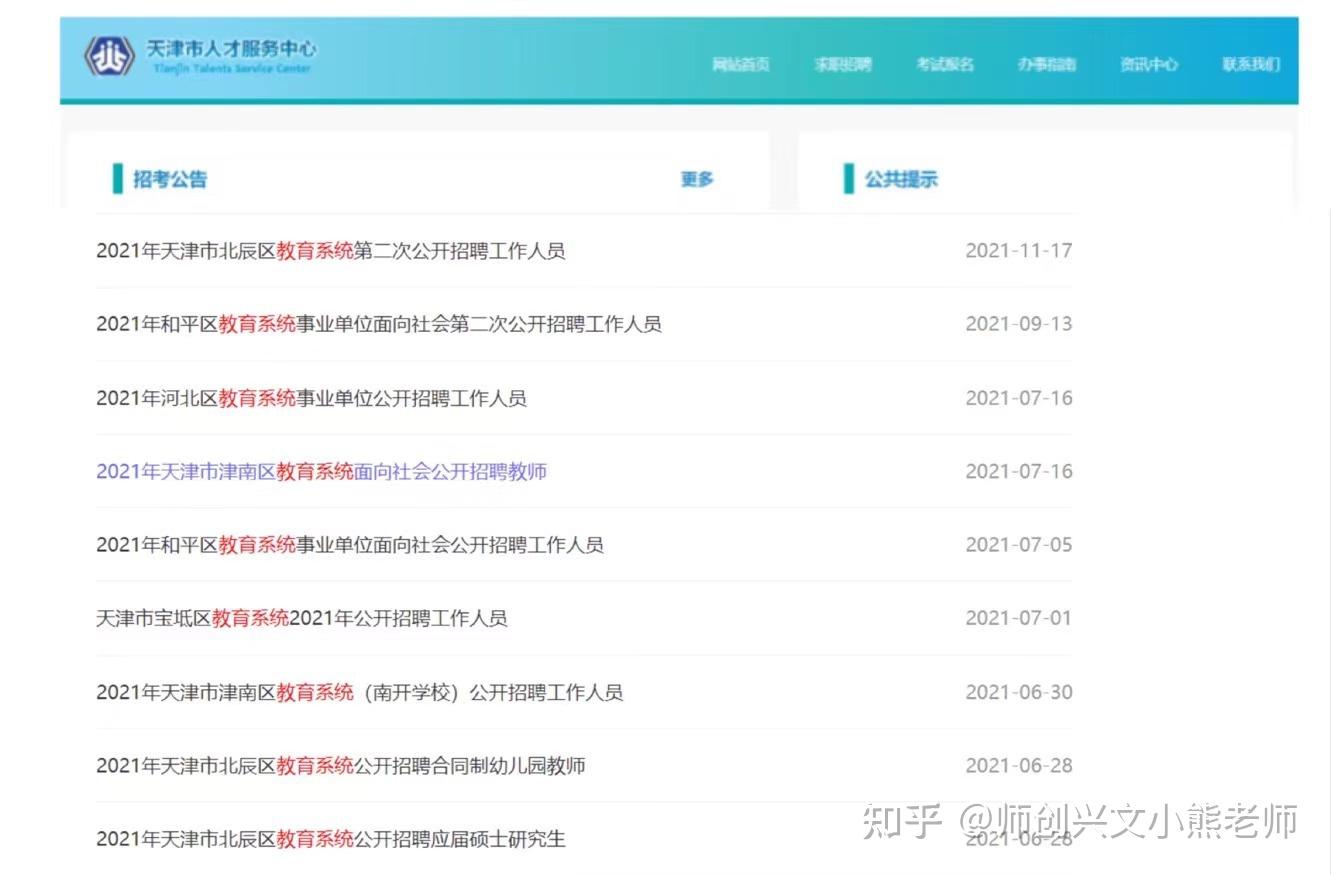Viewport: 1331px width, 875px height.
Task: Open the 津南区 南开学校 recruitment notice
Action: point(359,692)
